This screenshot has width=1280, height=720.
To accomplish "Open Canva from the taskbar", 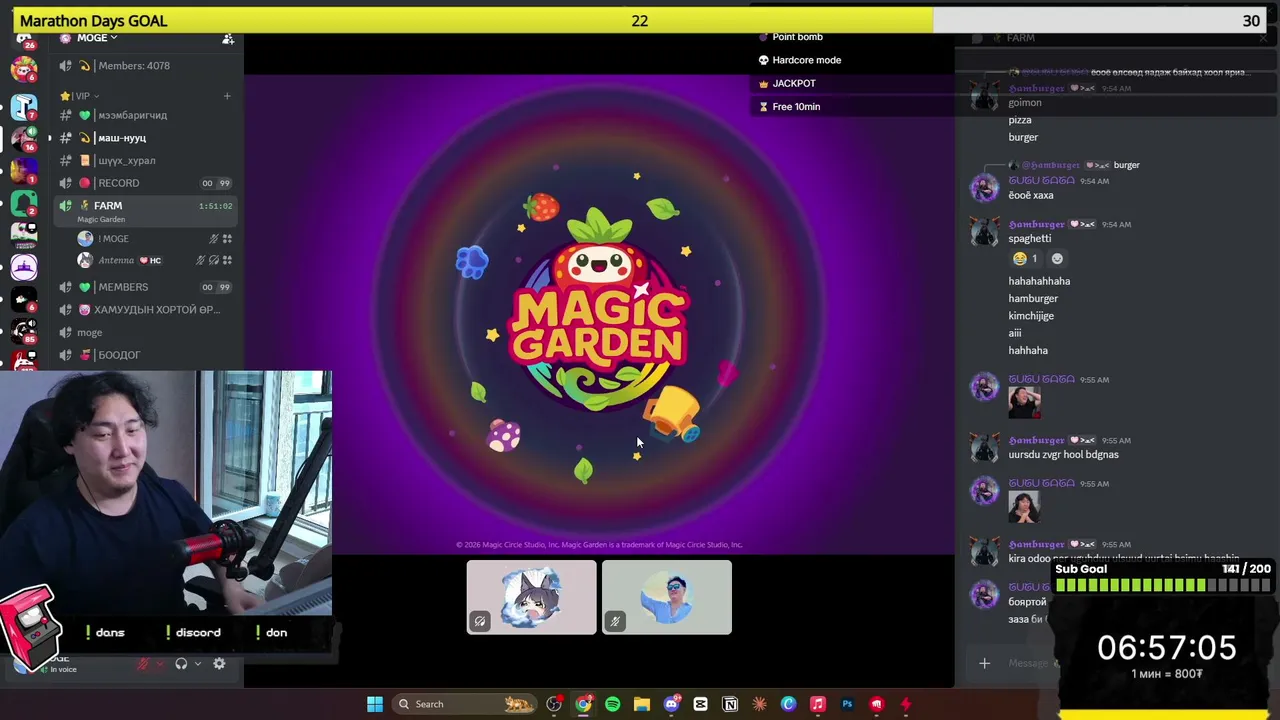I will coord(788,704).
